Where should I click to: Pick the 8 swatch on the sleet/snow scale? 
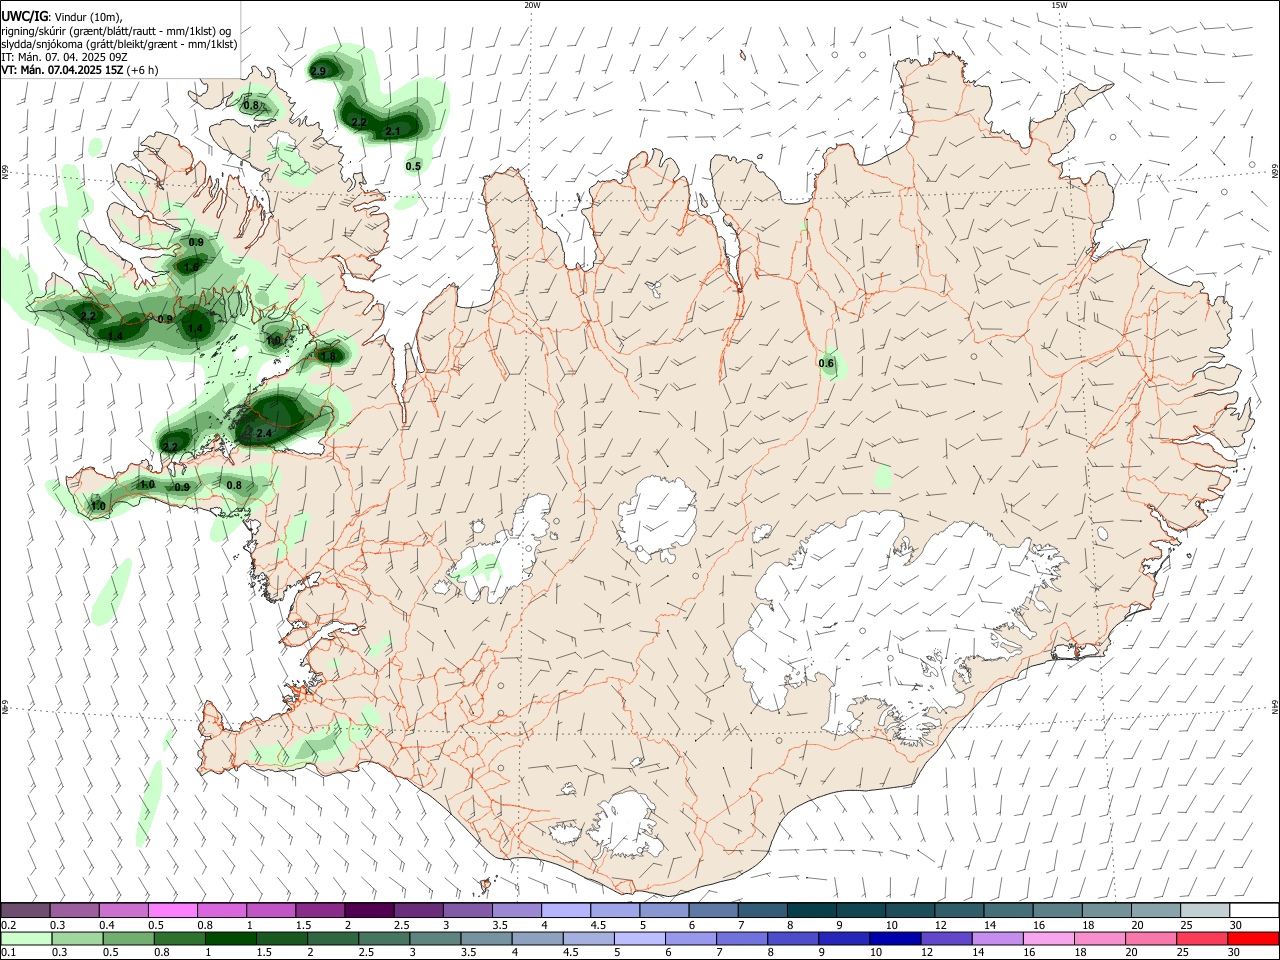pyautogui.click(x=811, y=910)
